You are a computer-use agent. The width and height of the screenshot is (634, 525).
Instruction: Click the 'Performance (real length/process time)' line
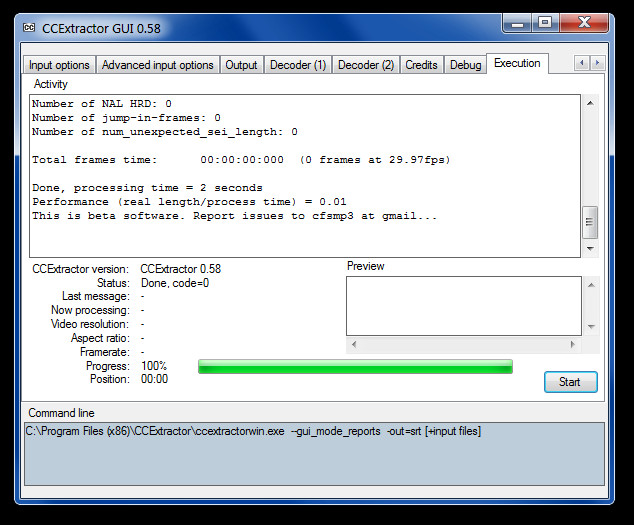coord(189,202)
